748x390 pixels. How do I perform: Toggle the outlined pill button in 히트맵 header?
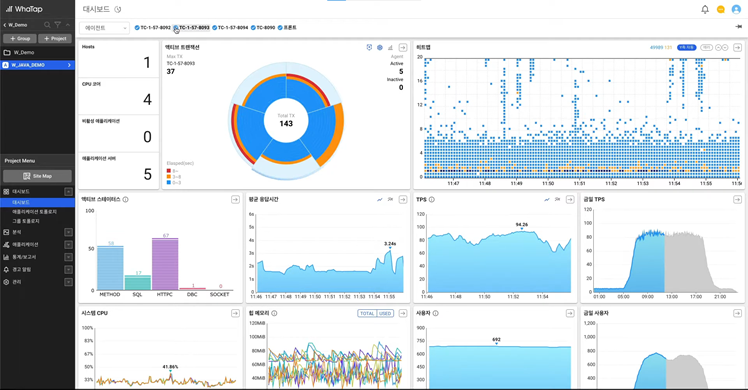pyautogui.click(x=706, y=48)
